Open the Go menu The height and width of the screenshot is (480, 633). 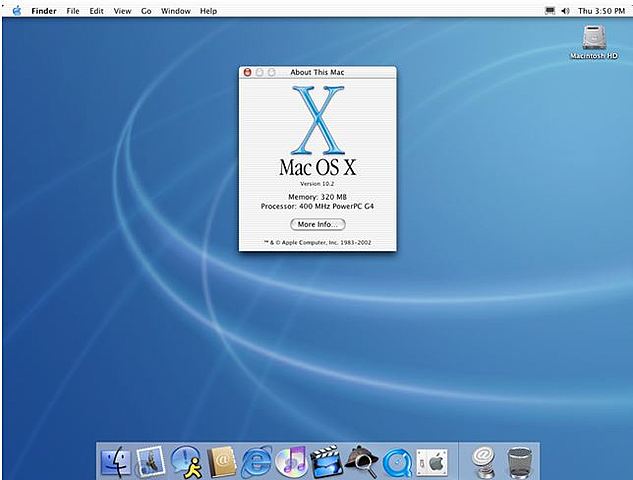click(x=146, y=11)
